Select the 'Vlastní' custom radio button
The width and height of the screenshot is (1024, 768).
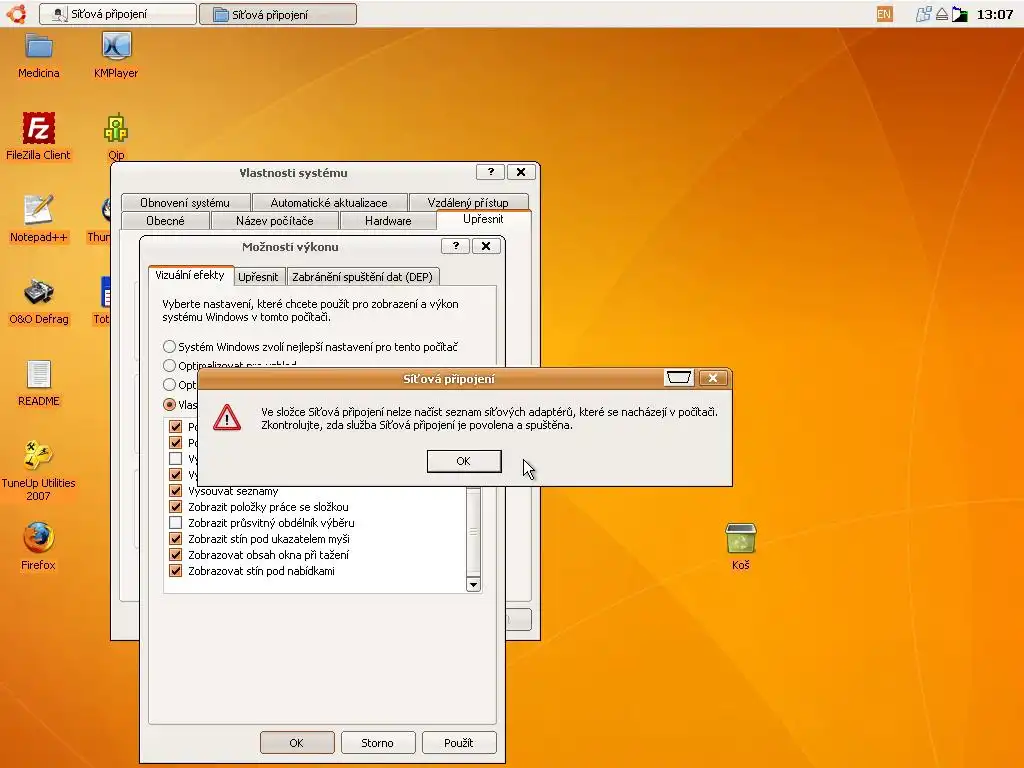click(169, 404)
